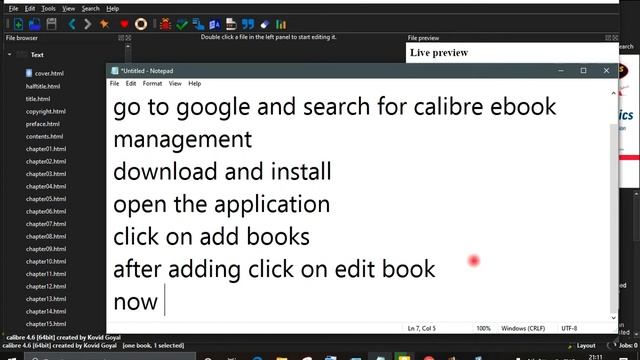640x360 pixels.
Task: Click 'UTF-8' encoding status entry
Action: click(569, 328)
